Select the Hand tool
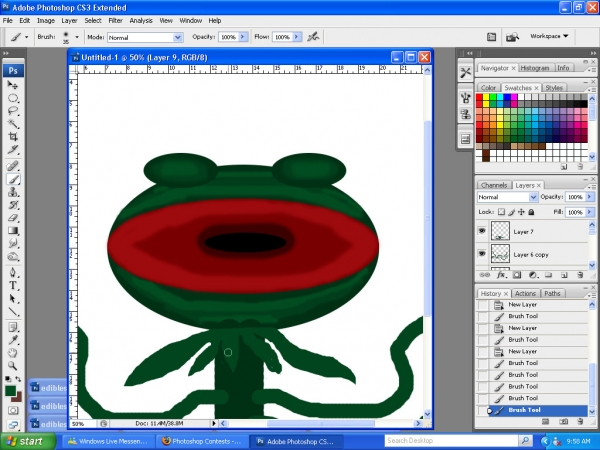Viewport: 600px width, 450px height. [13, 353]
